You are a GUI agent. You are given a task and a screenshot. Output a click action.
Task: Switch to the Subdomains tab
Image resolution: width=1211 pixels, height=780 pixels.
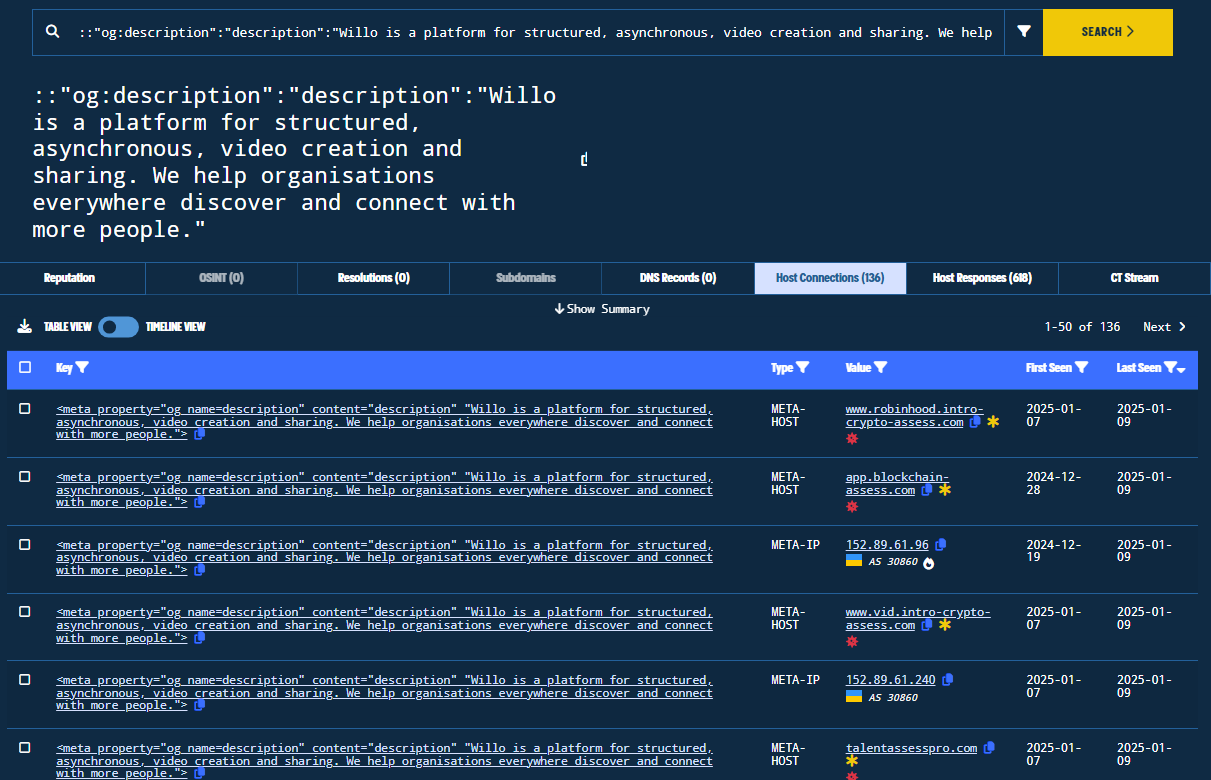(x=525, y=278)
